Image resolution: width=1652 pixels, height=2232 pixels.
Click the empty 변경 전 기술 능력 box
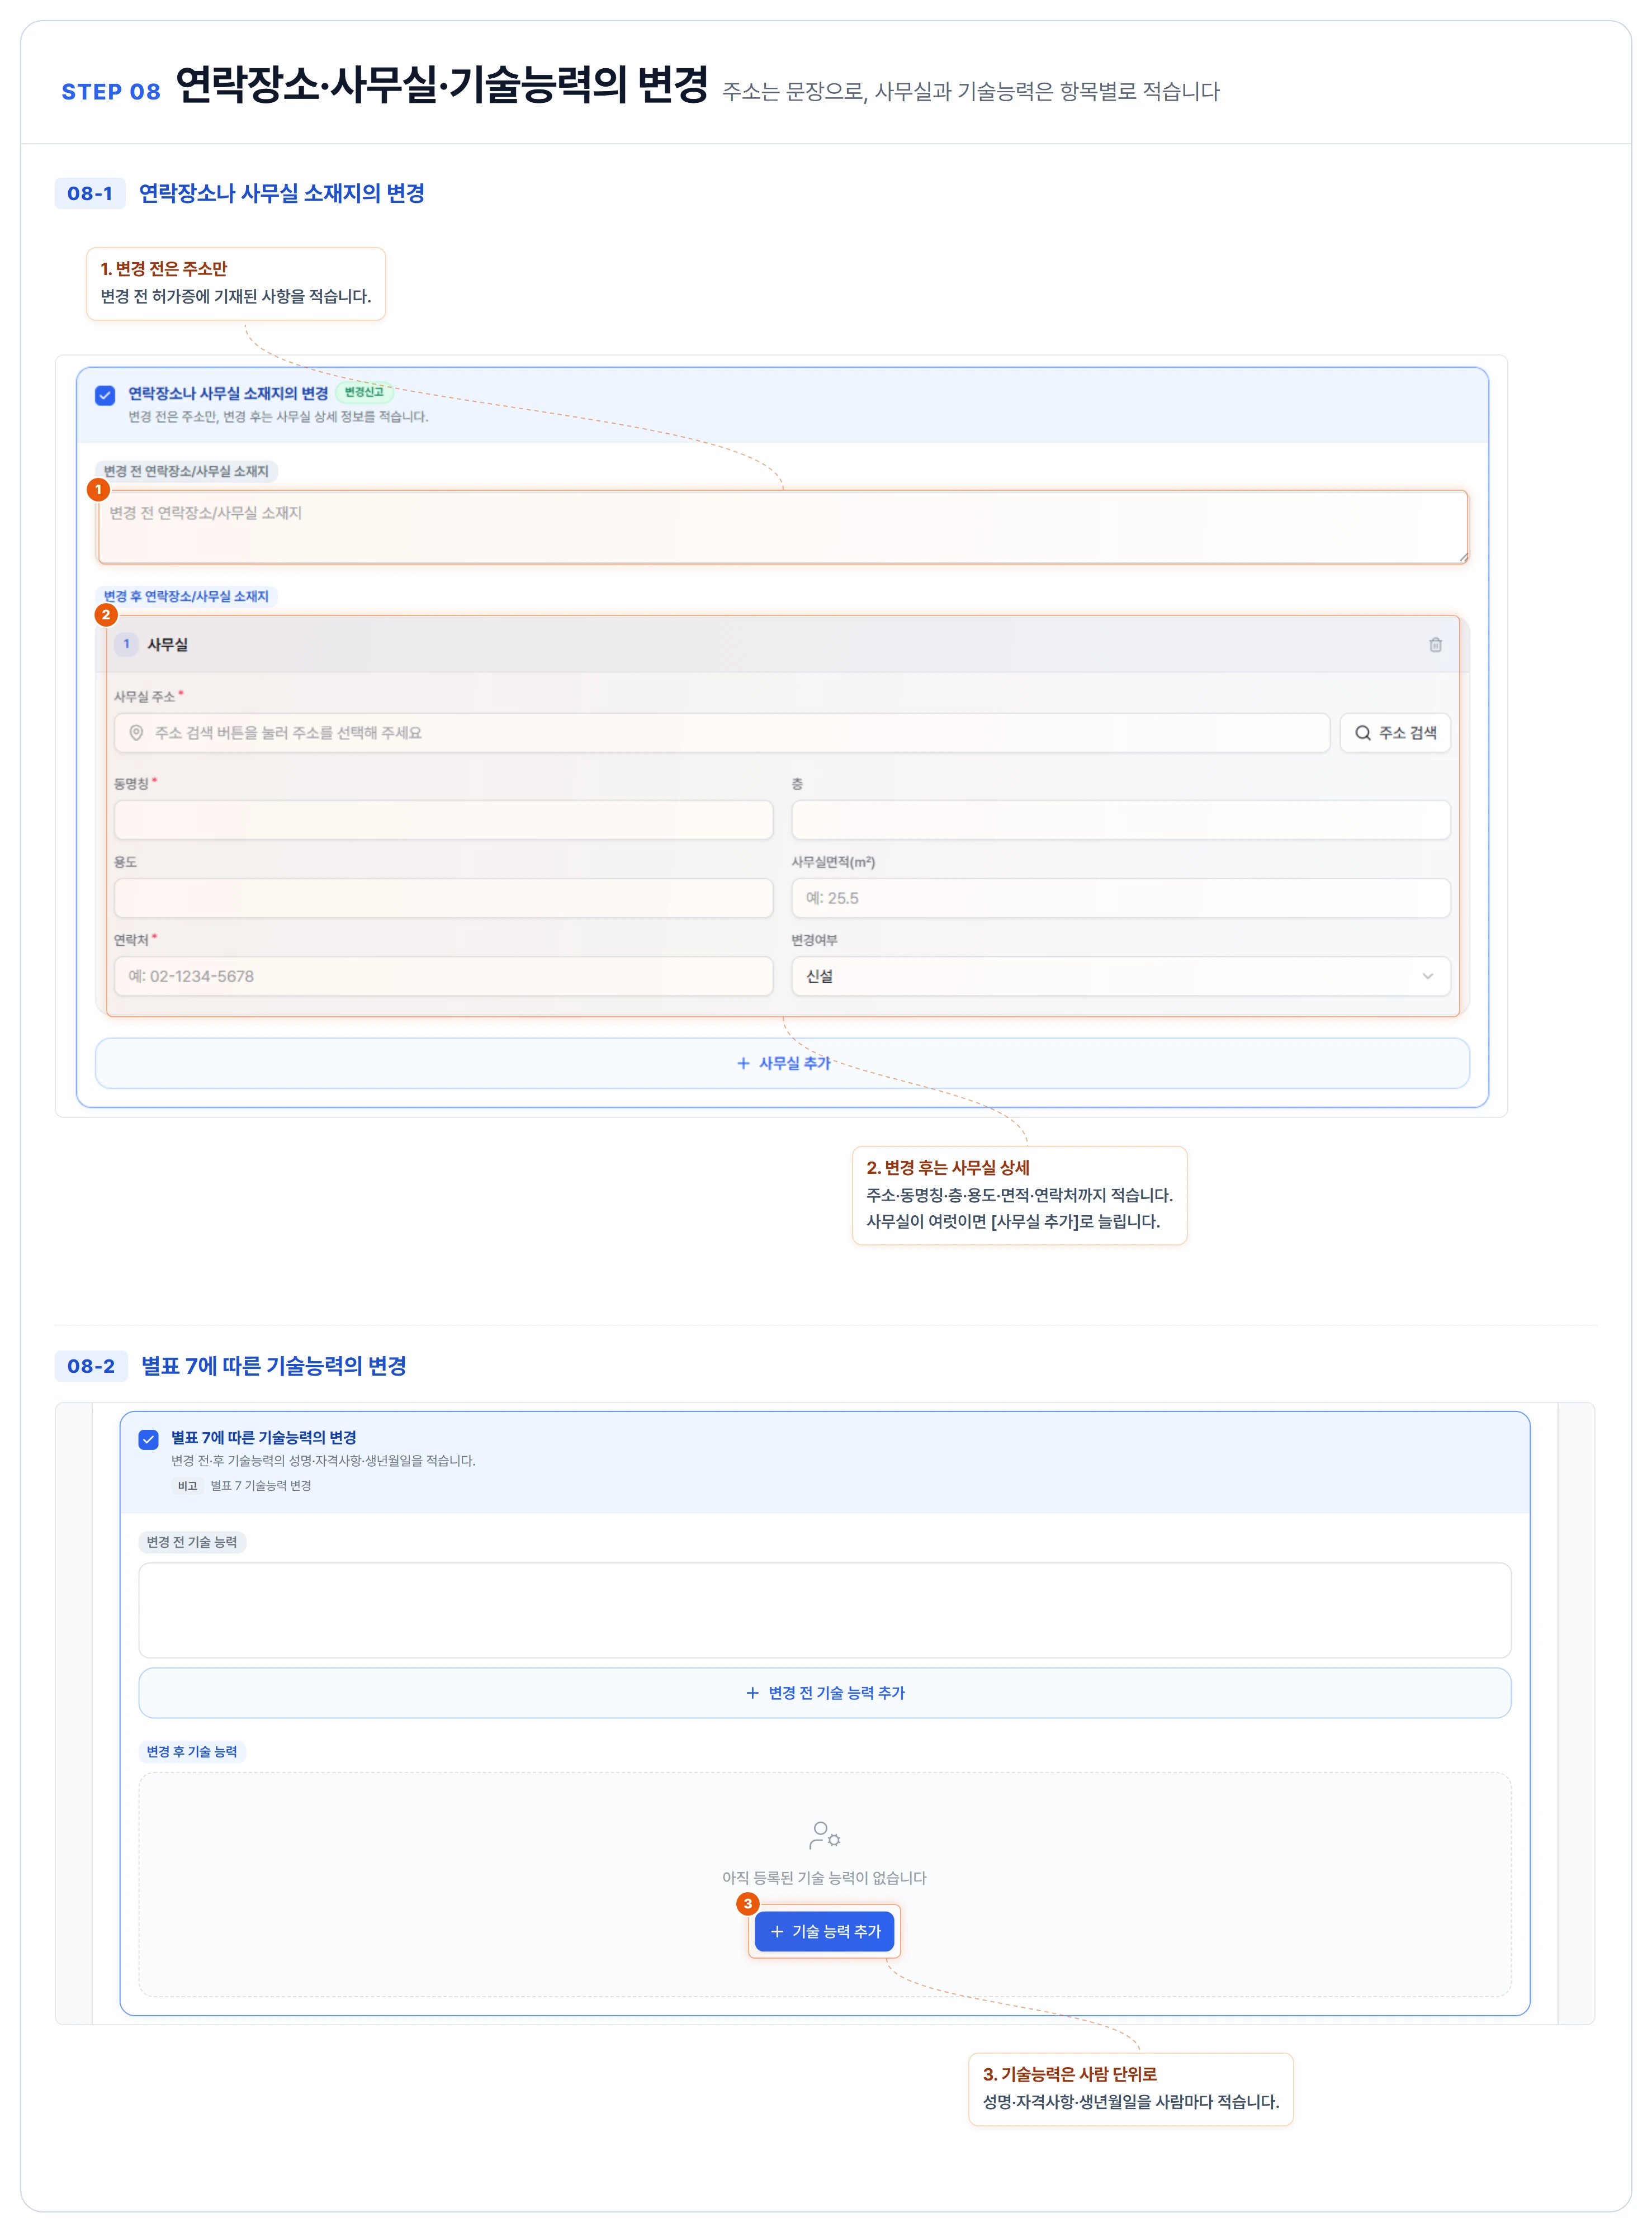pos(824,1610)
